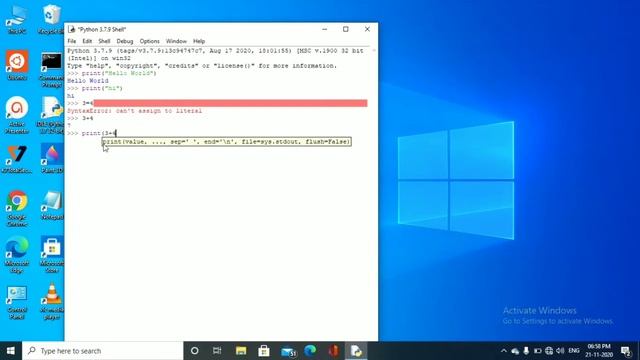
Task: Open the Edit menu in Python Shell
Action: (87, 41)
